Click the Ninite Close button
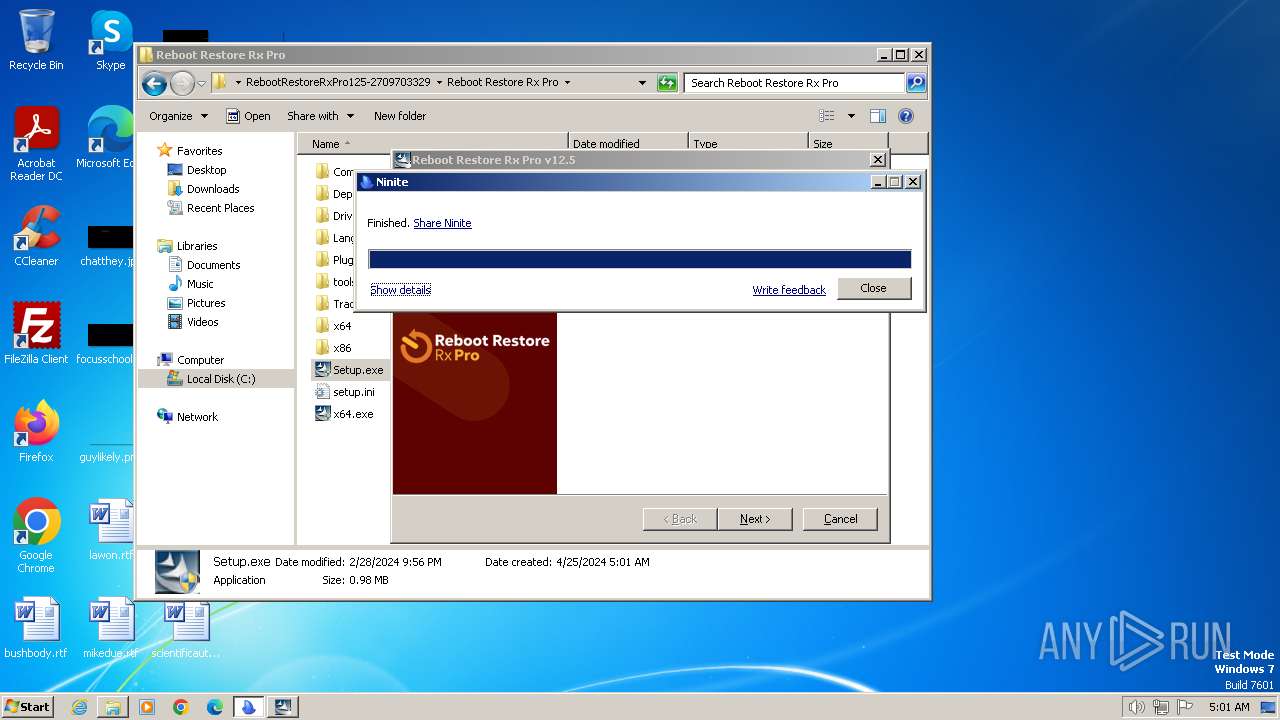1280x720 pixels. coord(873,288)
